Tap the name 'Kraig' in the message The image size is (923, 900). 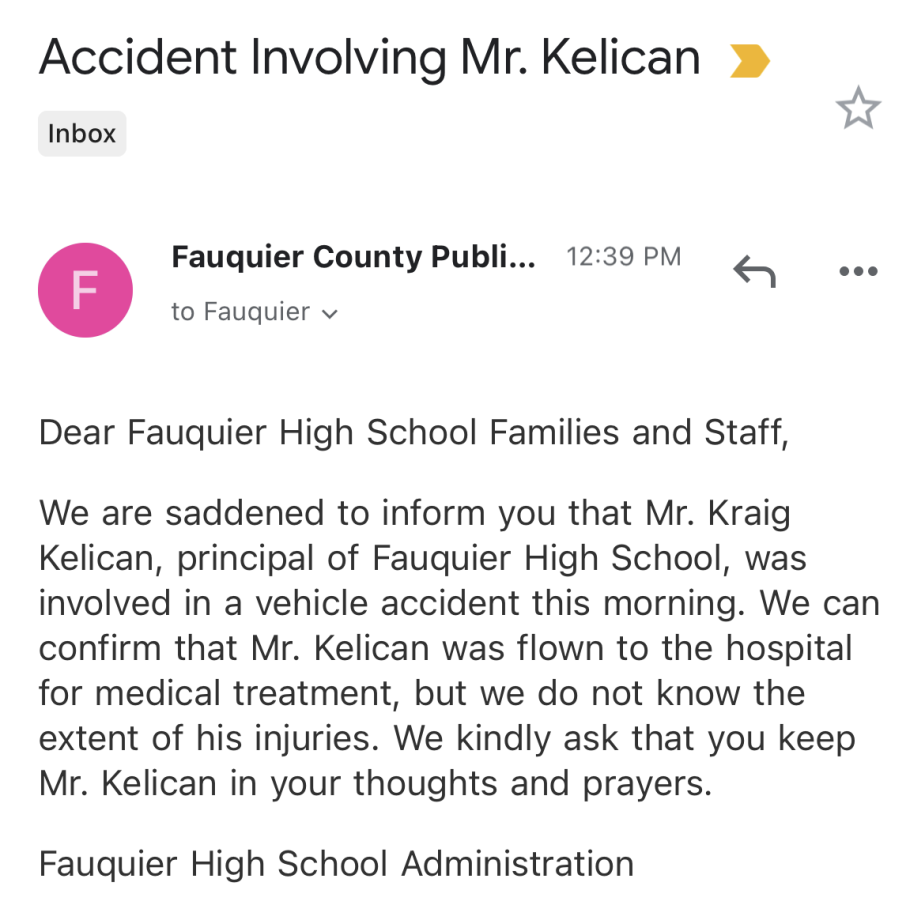pyautogui.click(x=748, y=514)
